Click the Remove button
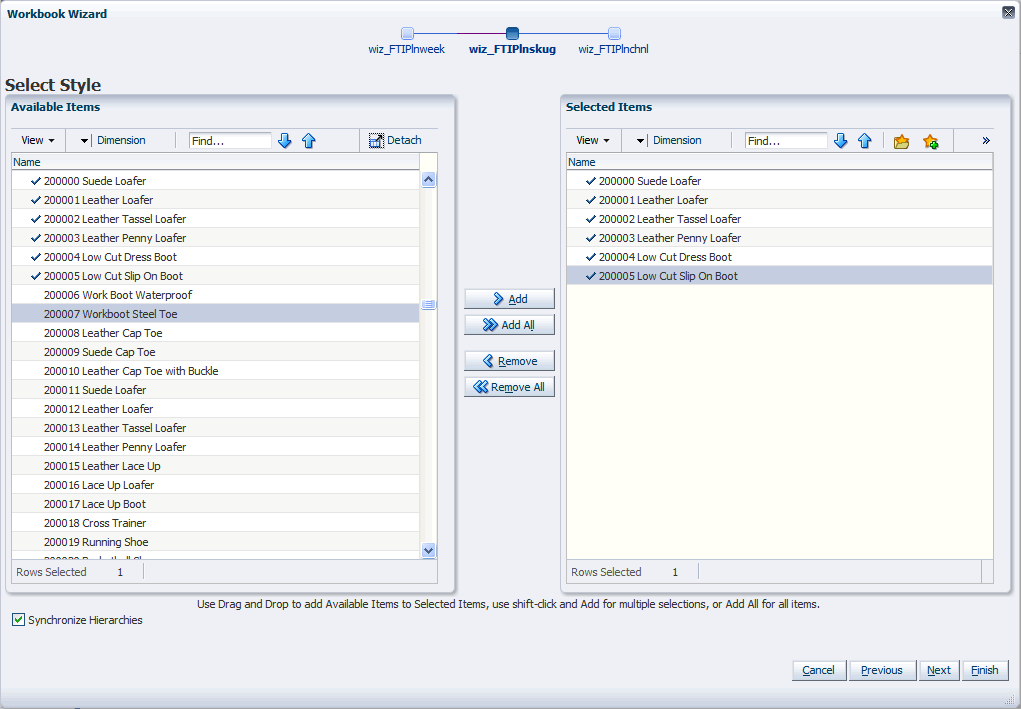1021x709 pixels. (x=509, y=361)
